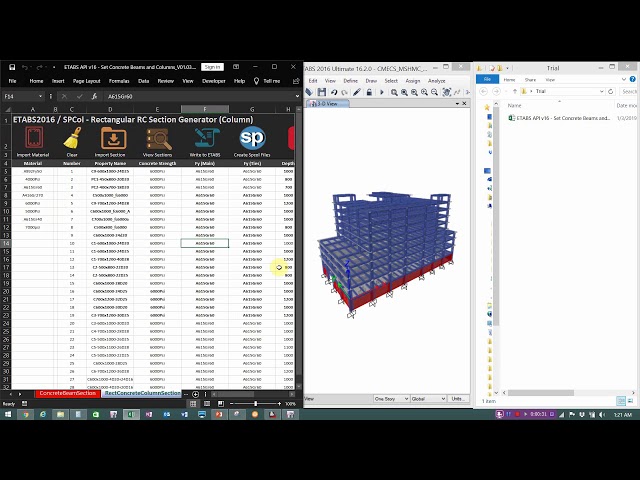The width and height of the screenshot is (640, 480).
Task: Open the Excel Formulas ribbon tab
Action: [x=119, y=81]
